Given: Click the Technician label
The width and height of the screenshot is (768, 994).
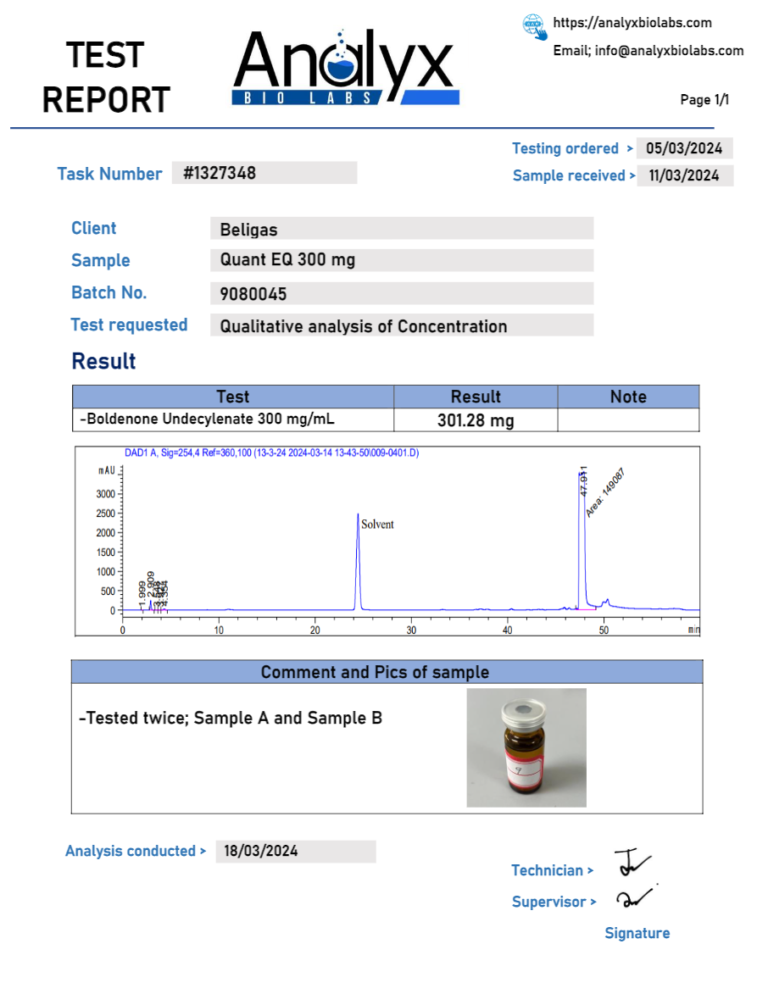Looking at the screenshot, I should [552, 870].
